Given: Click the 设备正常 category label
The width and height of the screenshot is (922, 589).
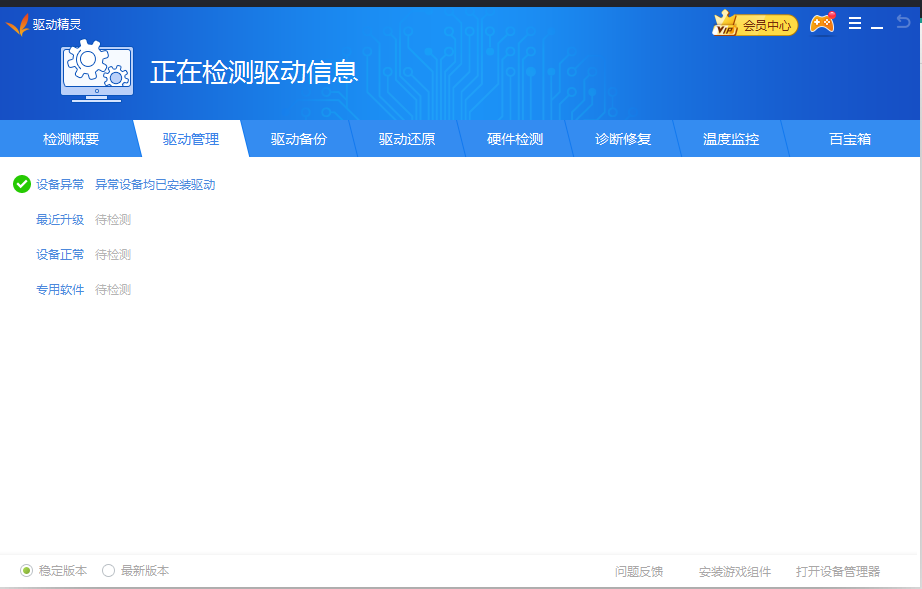Looking at the screenshot, I should click(60, 255).
